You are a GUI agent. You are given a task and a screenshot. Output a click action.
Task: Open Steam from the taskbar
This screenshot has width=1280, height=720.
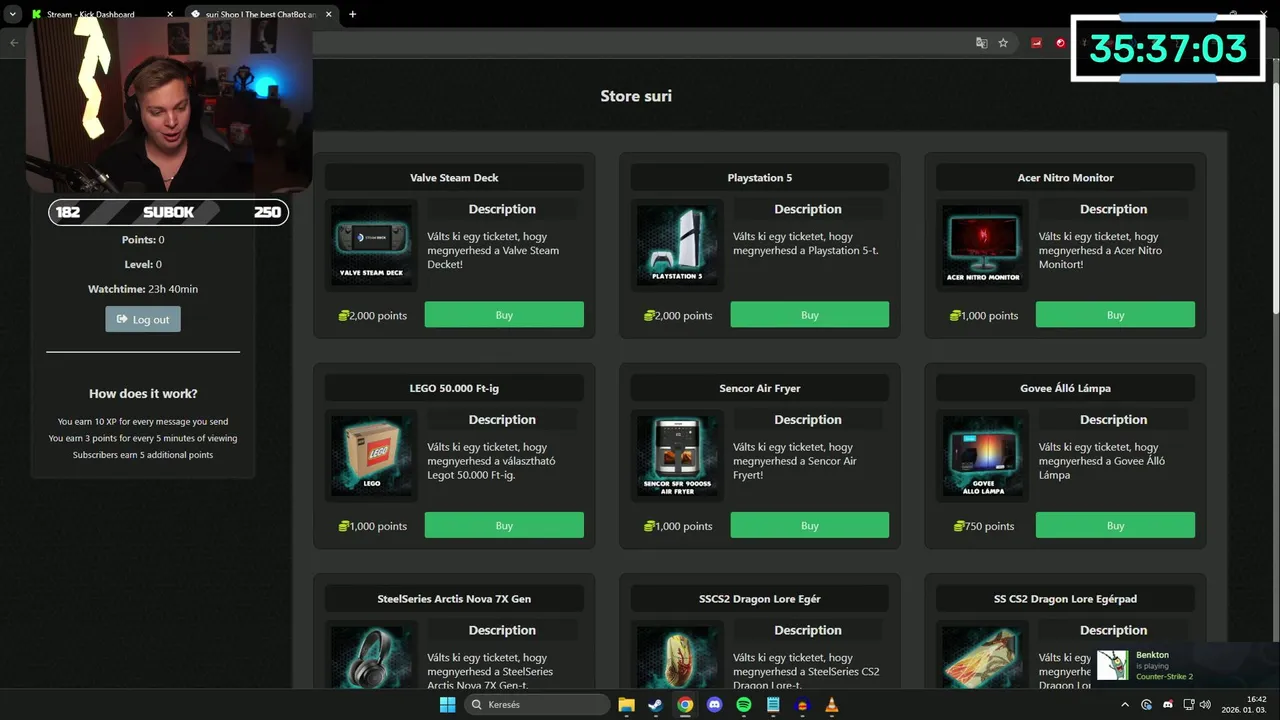point(655,704)
